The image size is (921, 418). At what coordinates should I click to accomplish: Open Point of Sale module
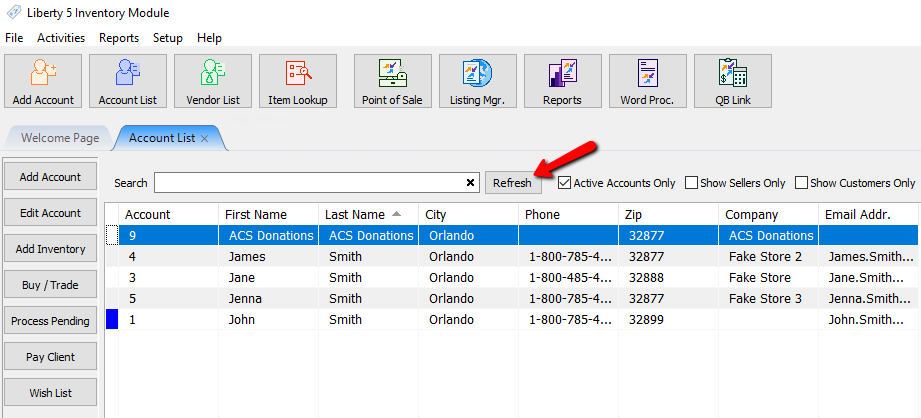(x=392, y=81)
